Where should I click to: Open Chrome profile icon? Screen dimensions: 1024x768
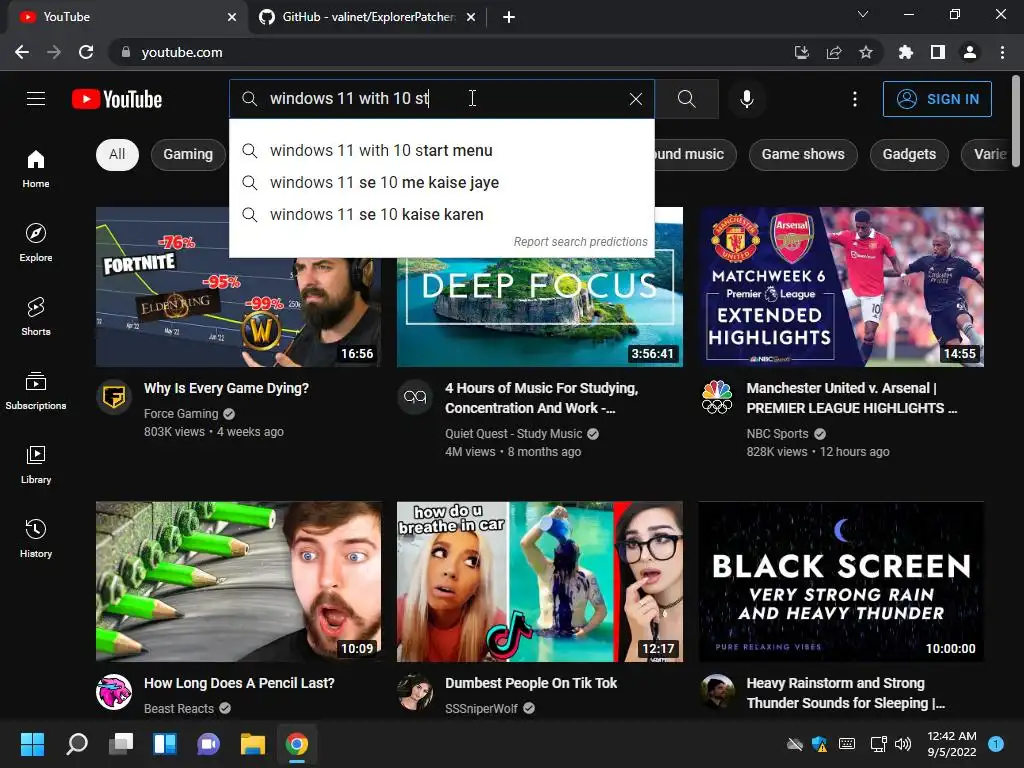point(970,52)
